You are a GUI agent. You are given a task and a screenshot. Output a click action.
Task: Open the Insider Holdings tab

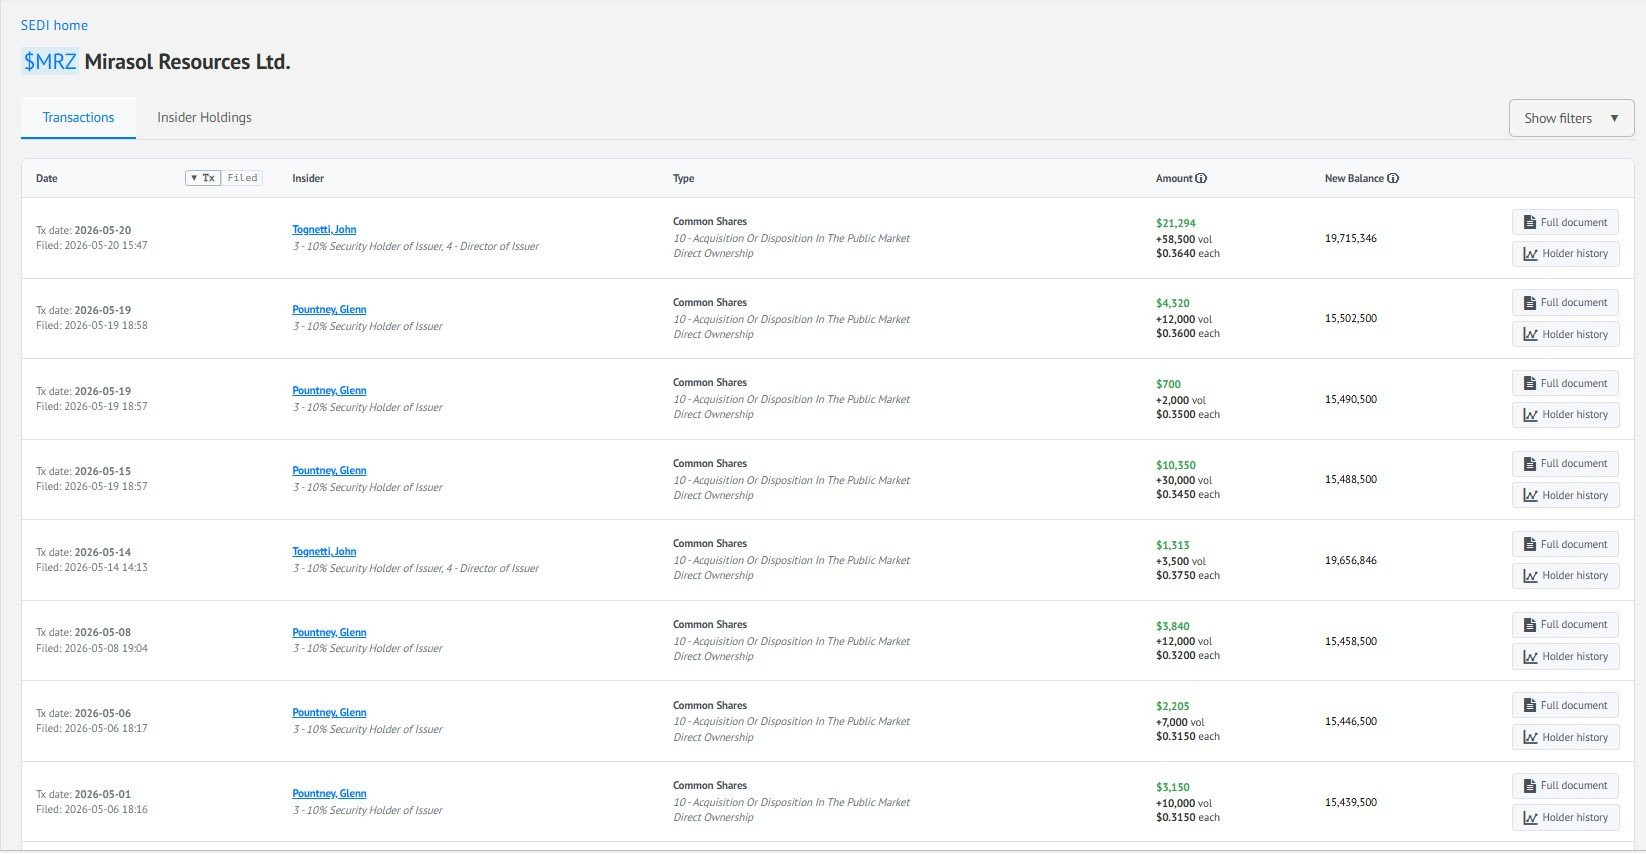pyautogui.click(x=204, y=118)
